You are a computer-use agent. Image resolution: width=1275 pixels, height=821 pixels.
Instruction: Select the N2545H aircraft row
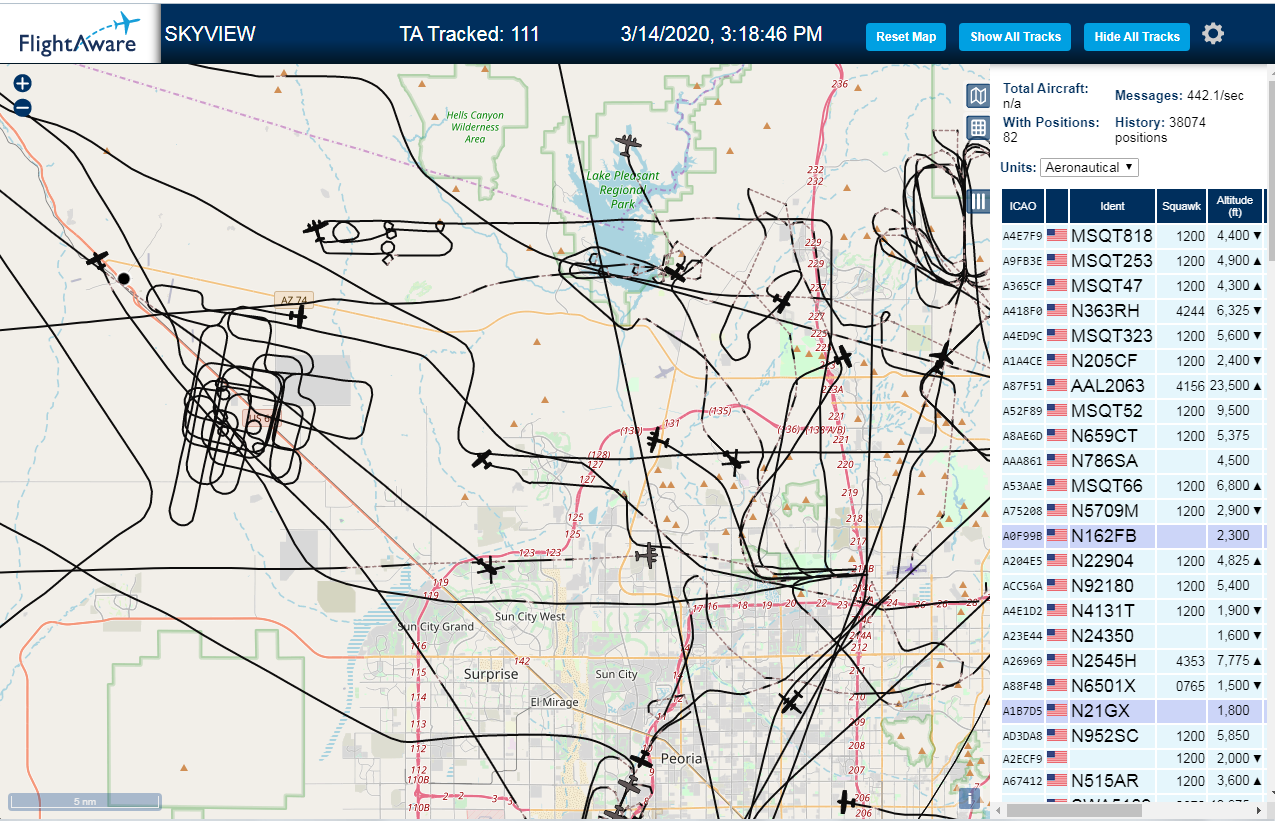pos(1133,661)
